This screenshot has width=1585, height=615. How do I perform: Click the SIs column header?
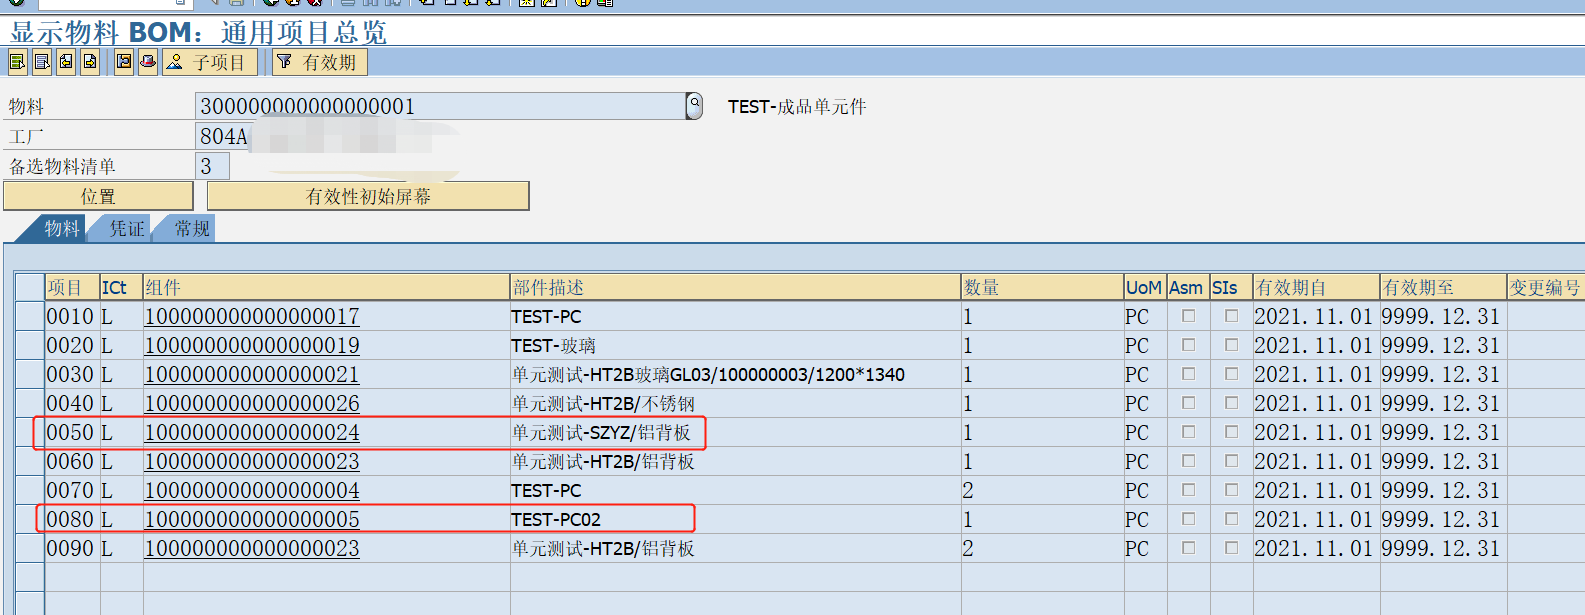(x=1231, y=287)
